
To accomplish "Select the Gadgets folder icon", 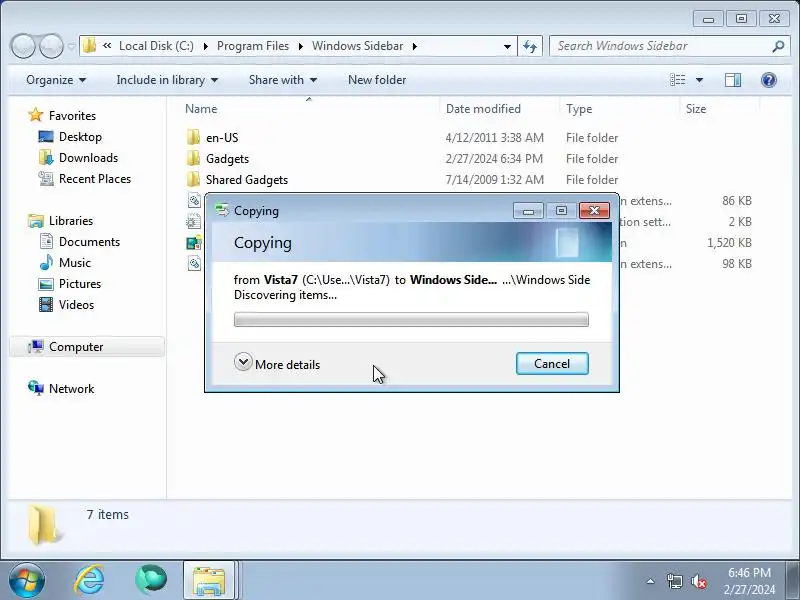I will pos(193,158).
